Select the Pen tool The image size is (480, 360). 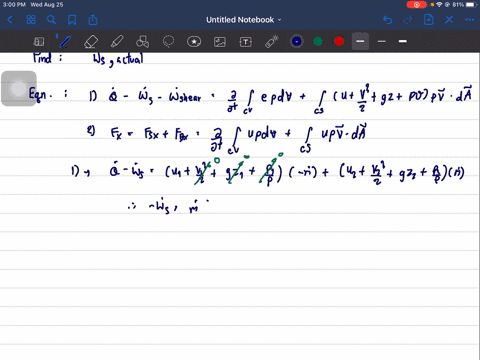65,42
